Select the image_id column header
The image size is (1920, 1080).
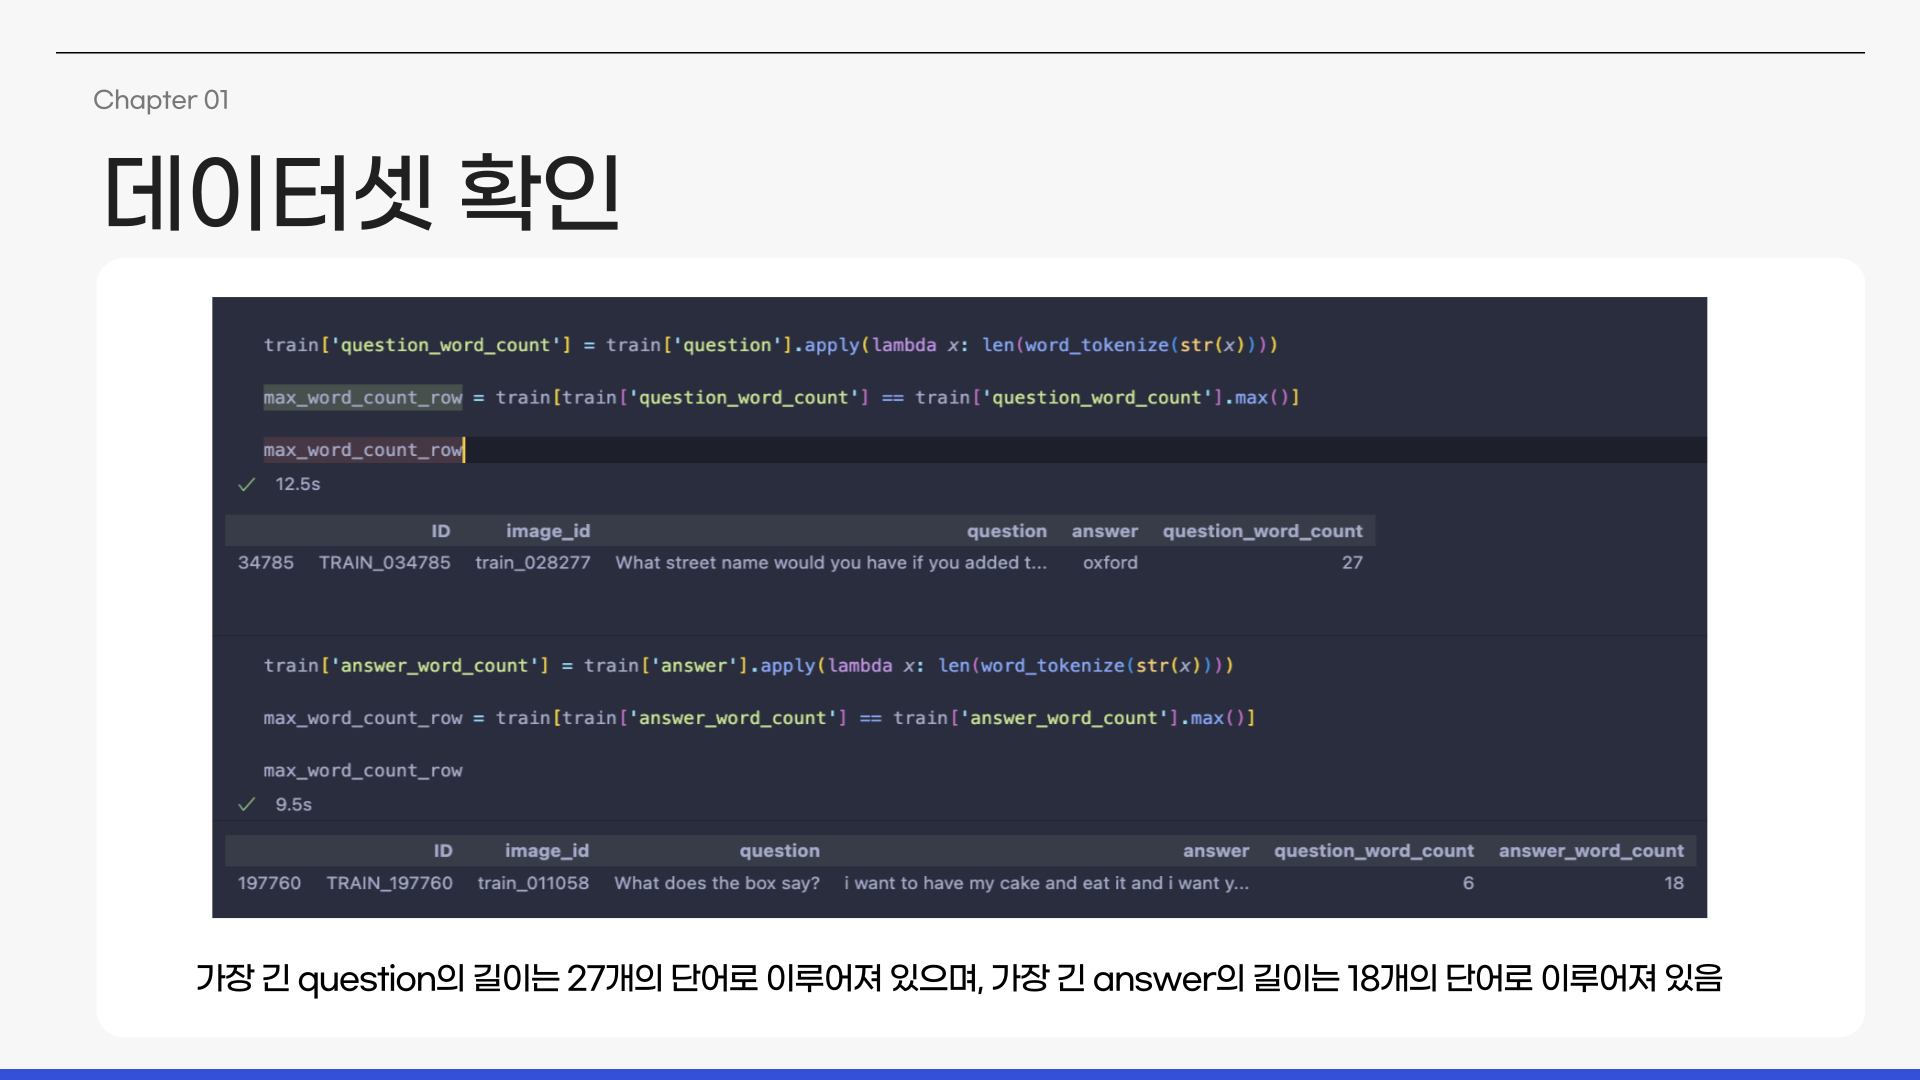pyautogui.click(x=548, y=531)
